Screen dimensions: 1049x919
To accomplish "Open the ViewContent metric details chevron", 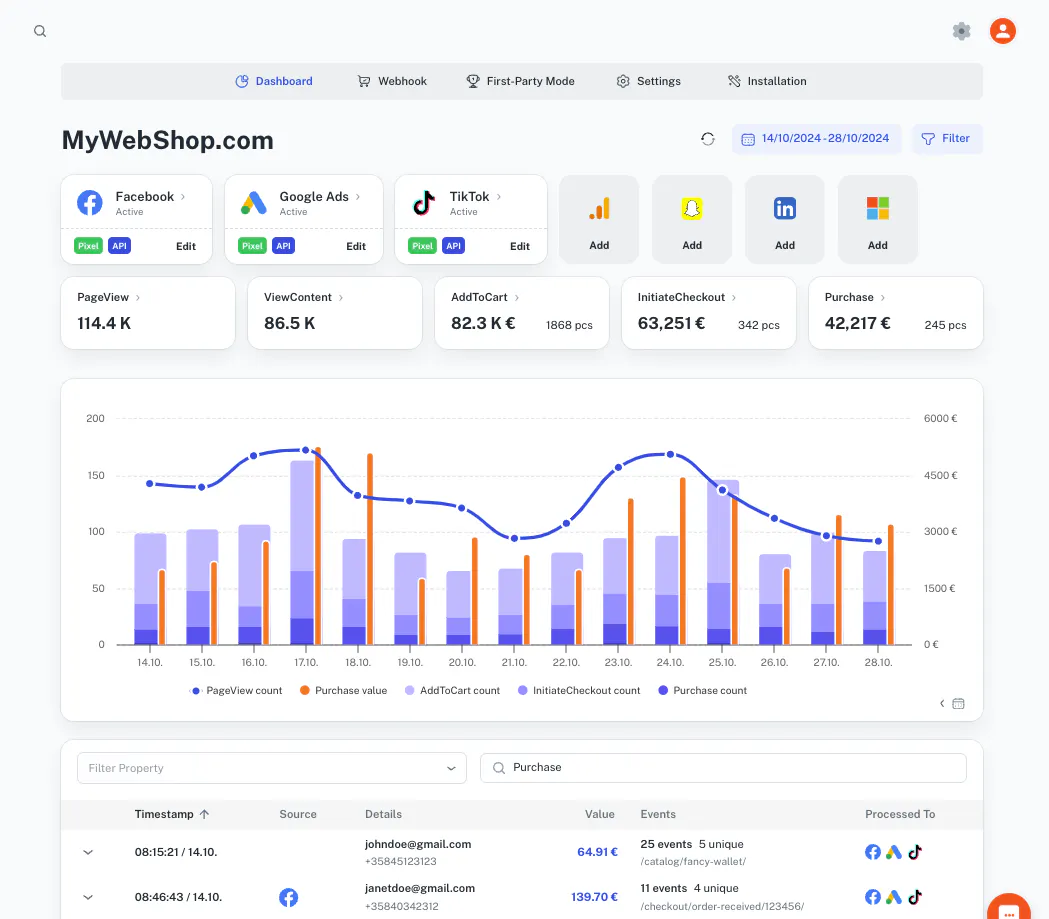I will [341, 298].
